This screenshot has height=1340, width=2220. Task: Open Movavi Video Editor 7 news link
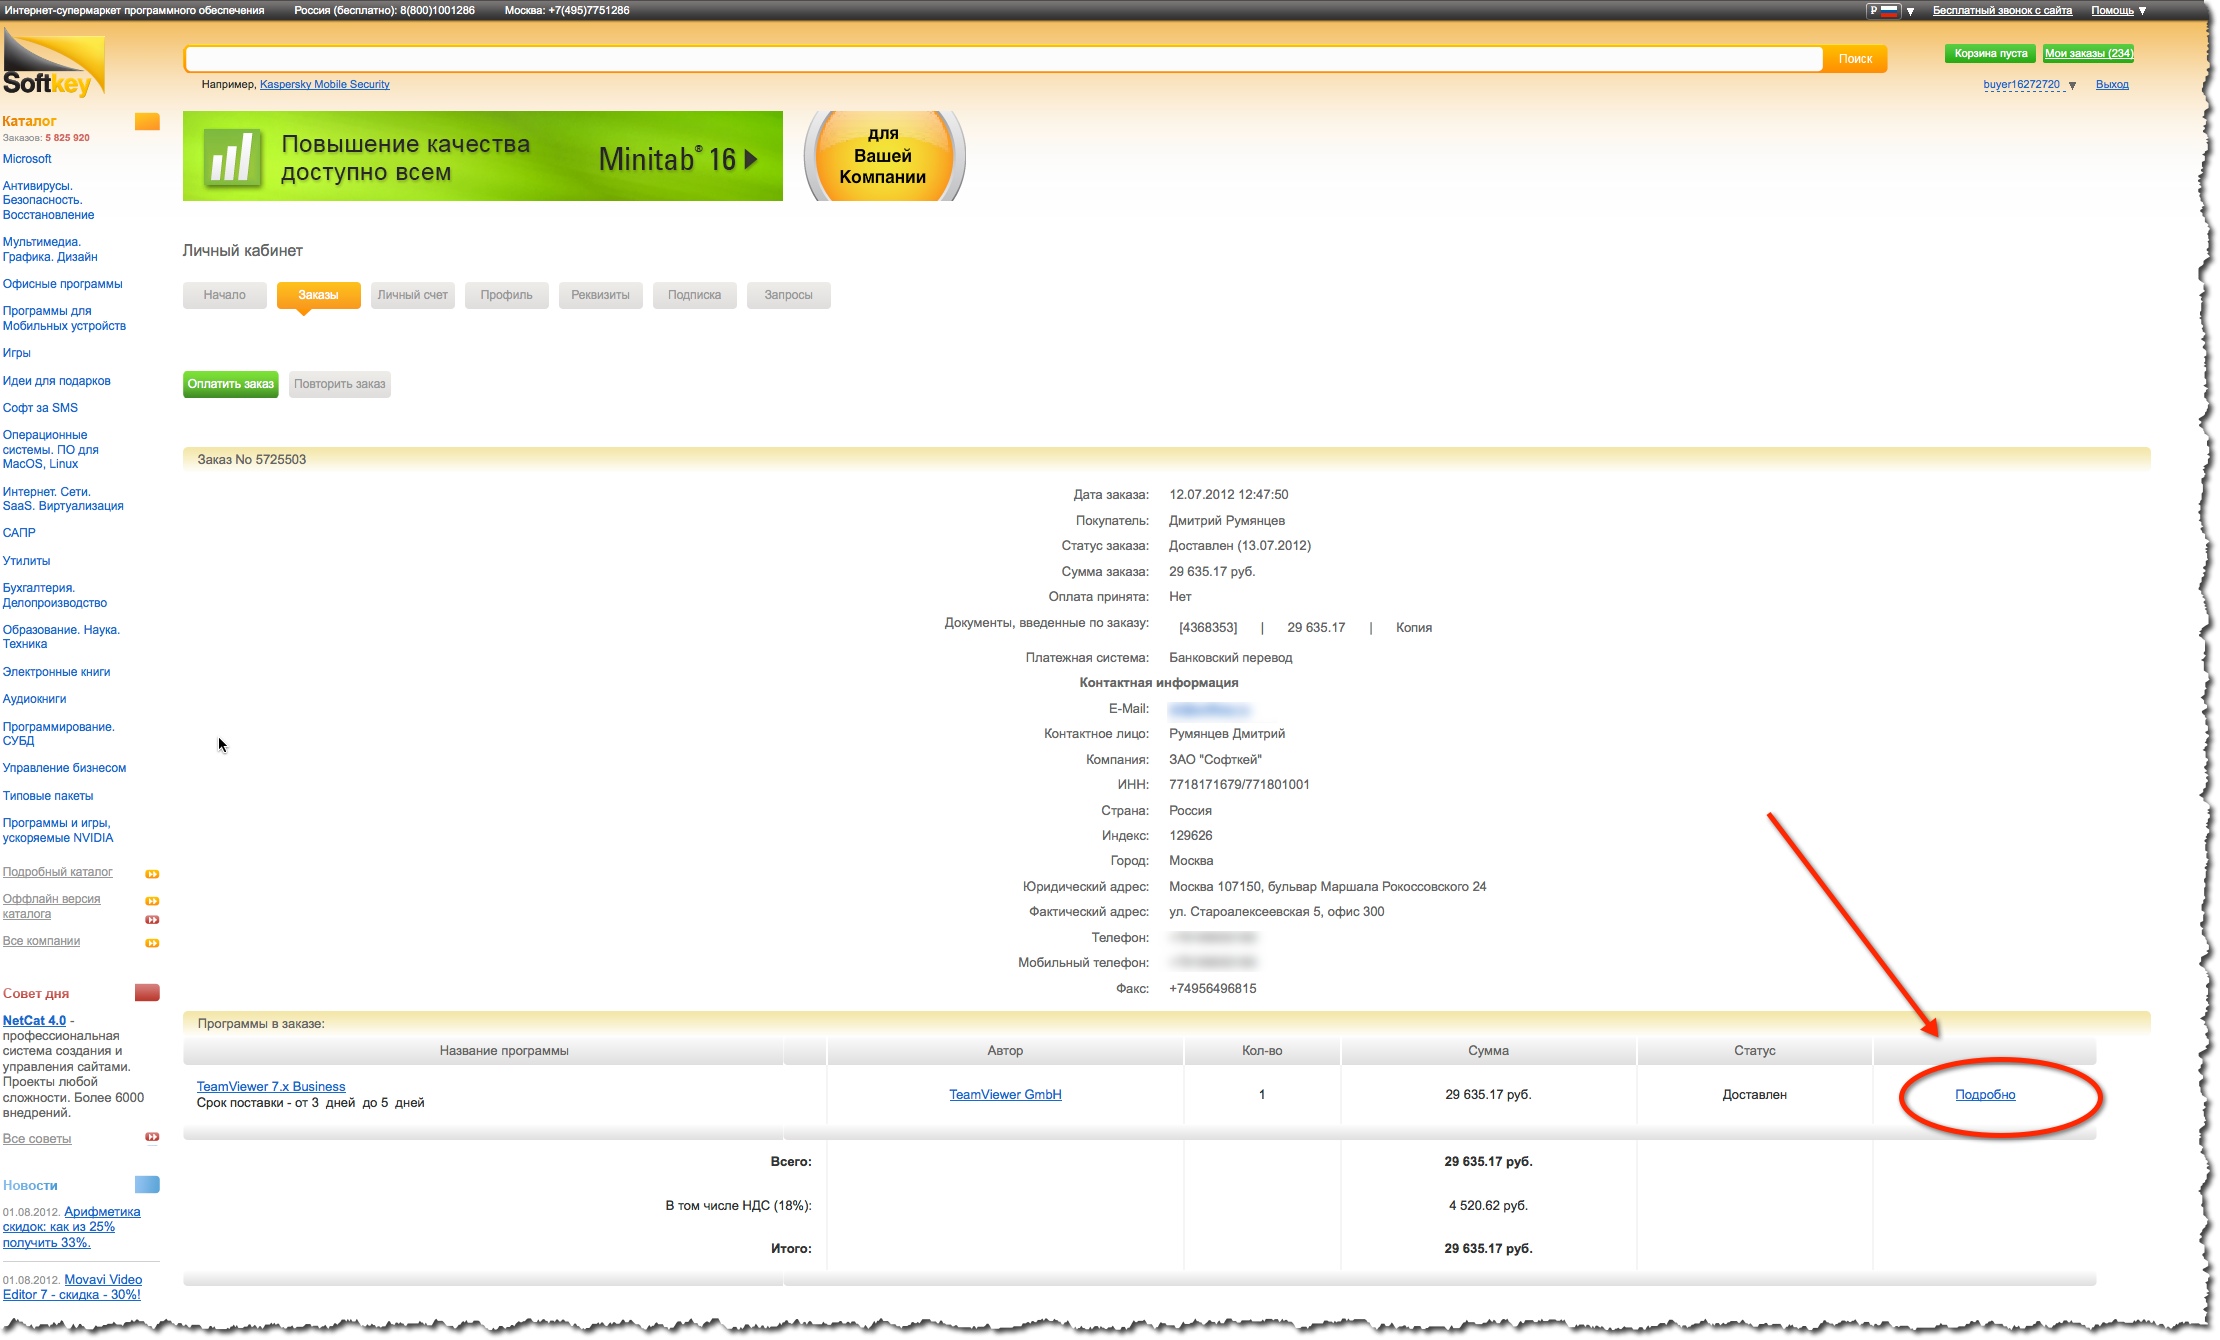73,1287
